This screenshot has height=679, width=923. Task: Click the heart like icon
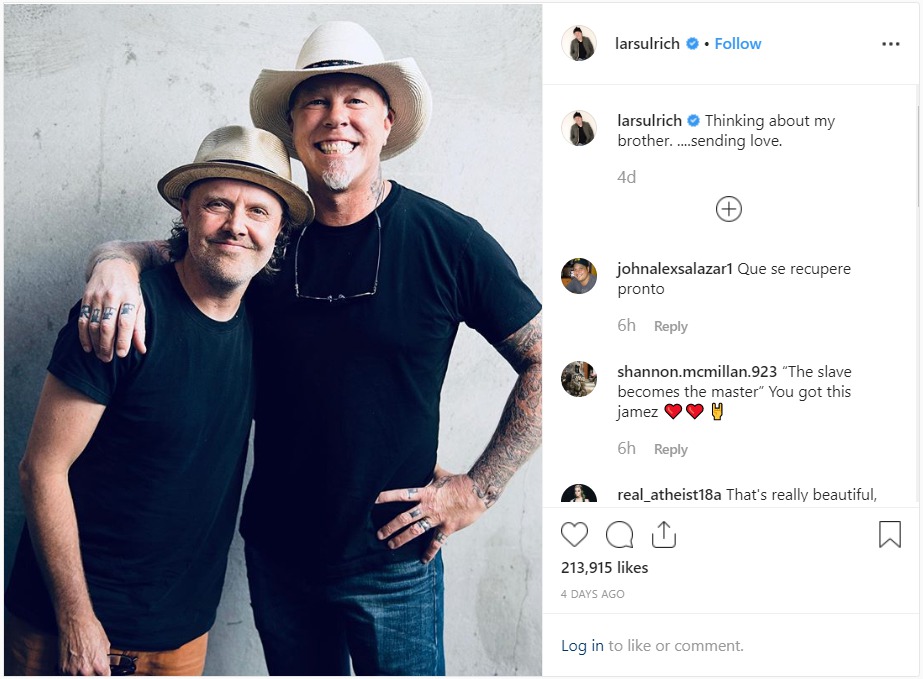coord(574,535)
